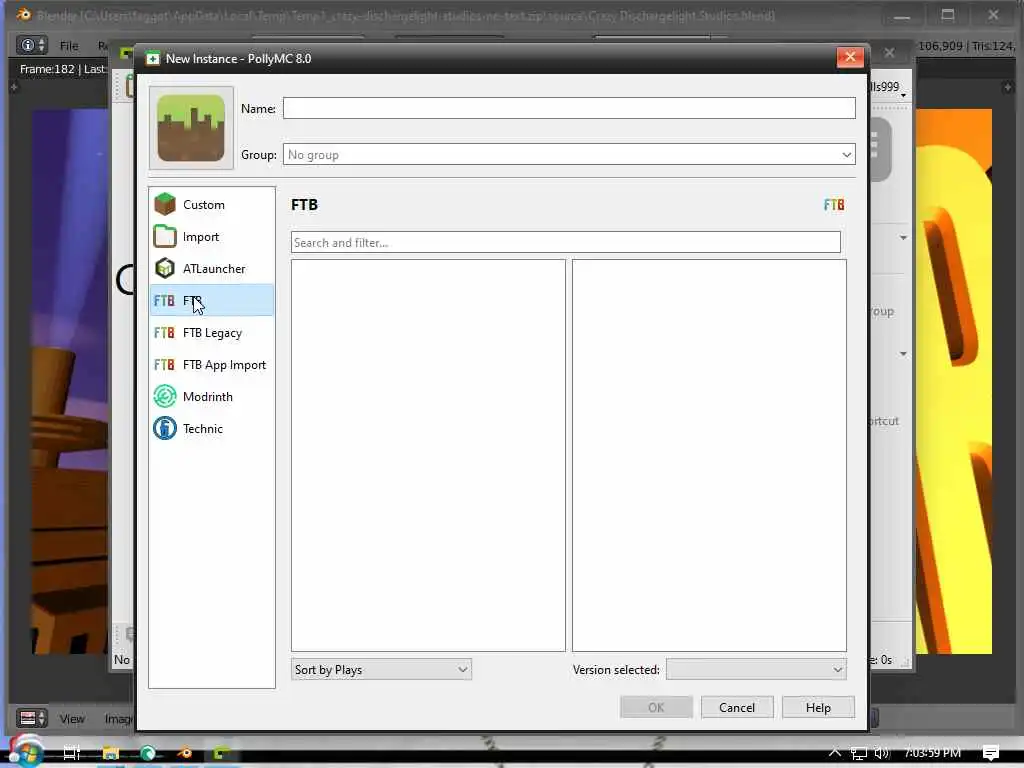Close the PollyMC main window behind
Image resolution: width=1024 pixels, height=768 pixels.
pos(889,52)
